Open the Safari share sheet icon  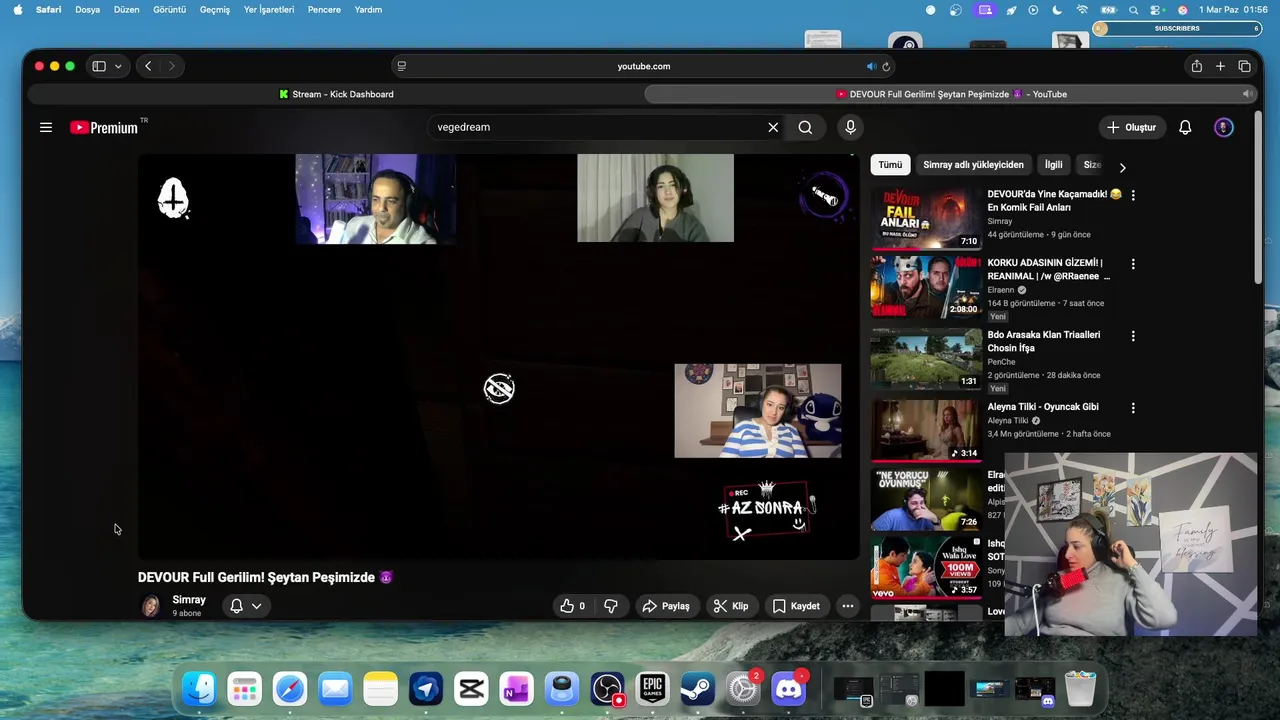1196,66
